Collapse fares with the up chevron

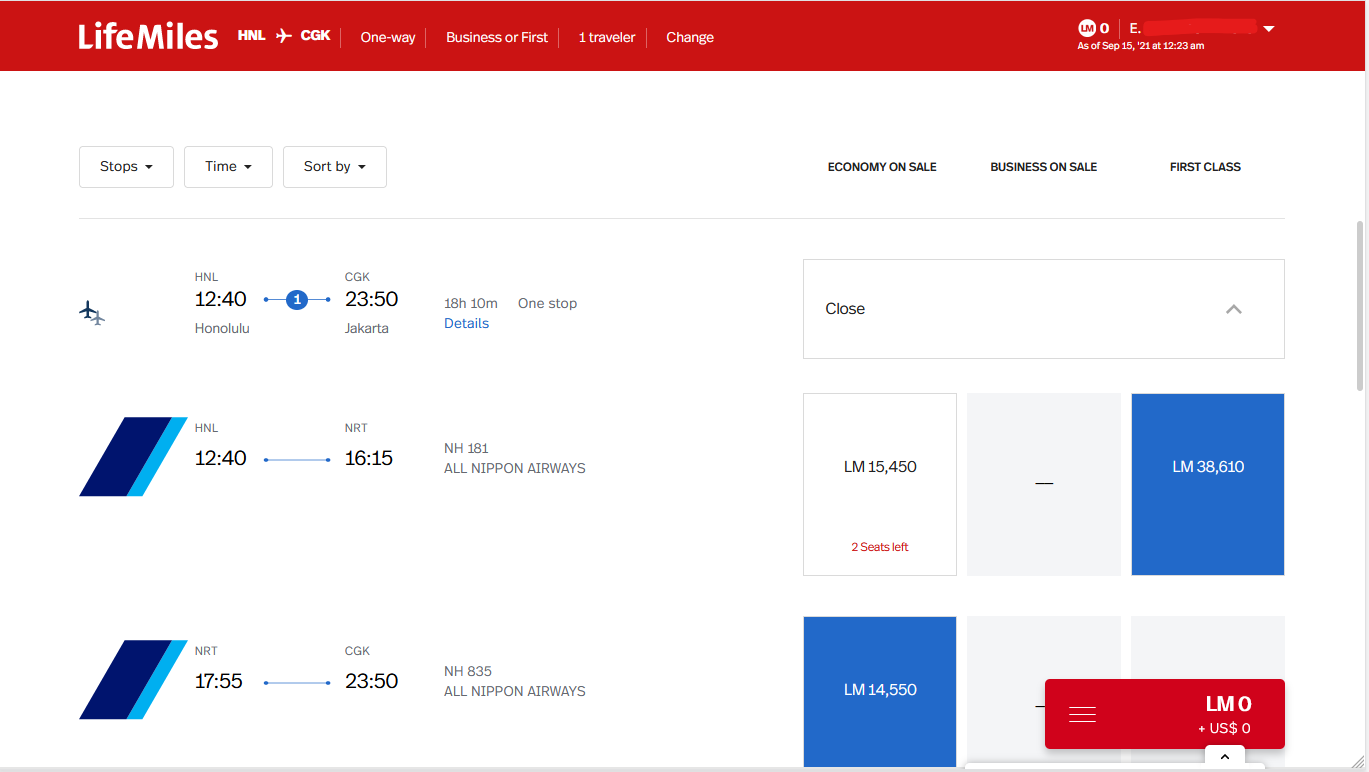click(x=1234, y=309)
